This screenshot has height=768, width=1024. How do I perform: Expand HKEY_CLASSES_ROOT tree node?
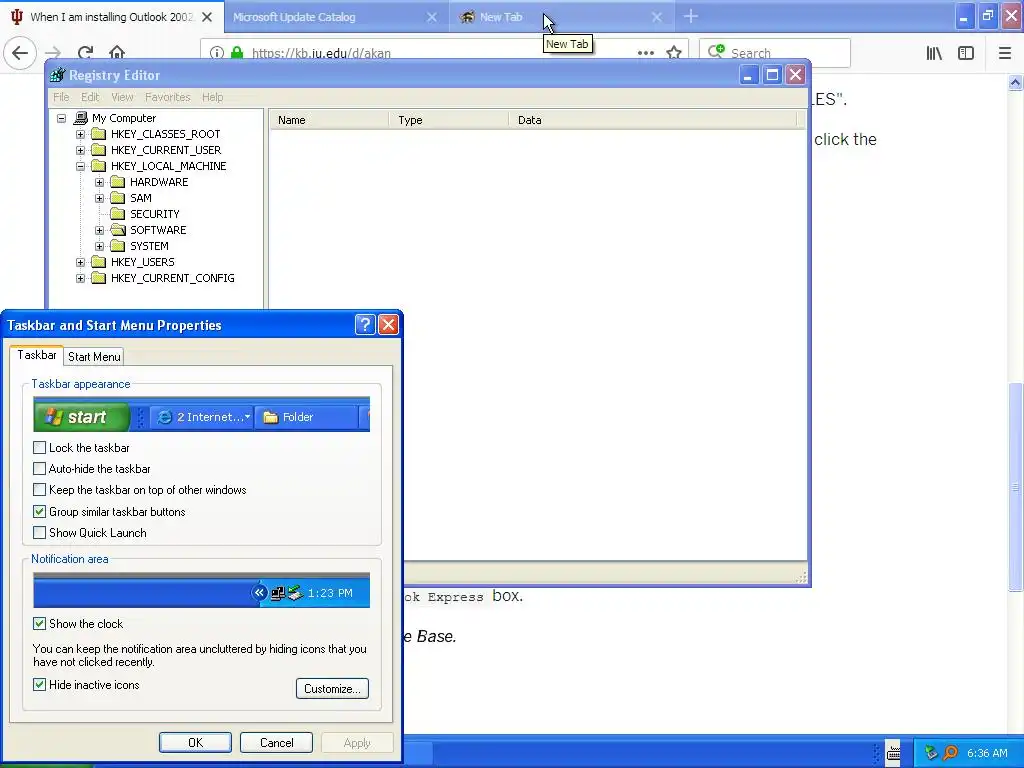click(80, 135)
